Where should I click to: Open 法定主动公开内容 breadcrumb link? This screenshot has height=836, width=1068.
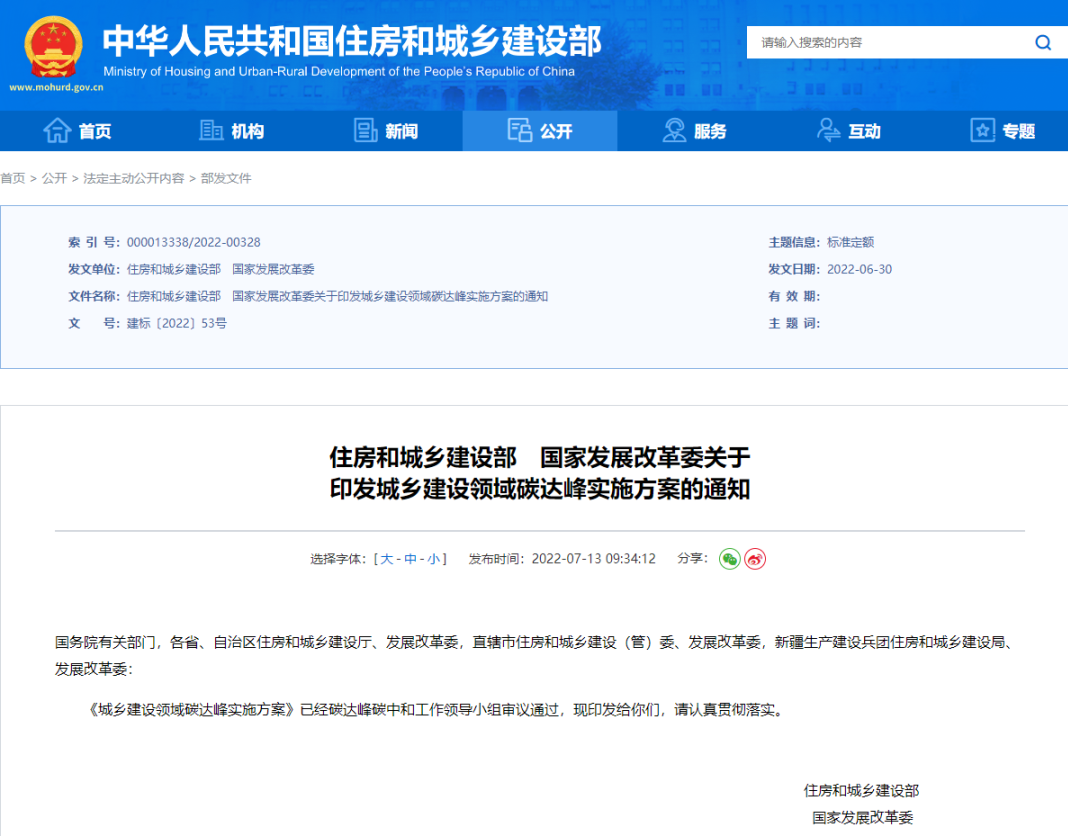tap(134, 178)
